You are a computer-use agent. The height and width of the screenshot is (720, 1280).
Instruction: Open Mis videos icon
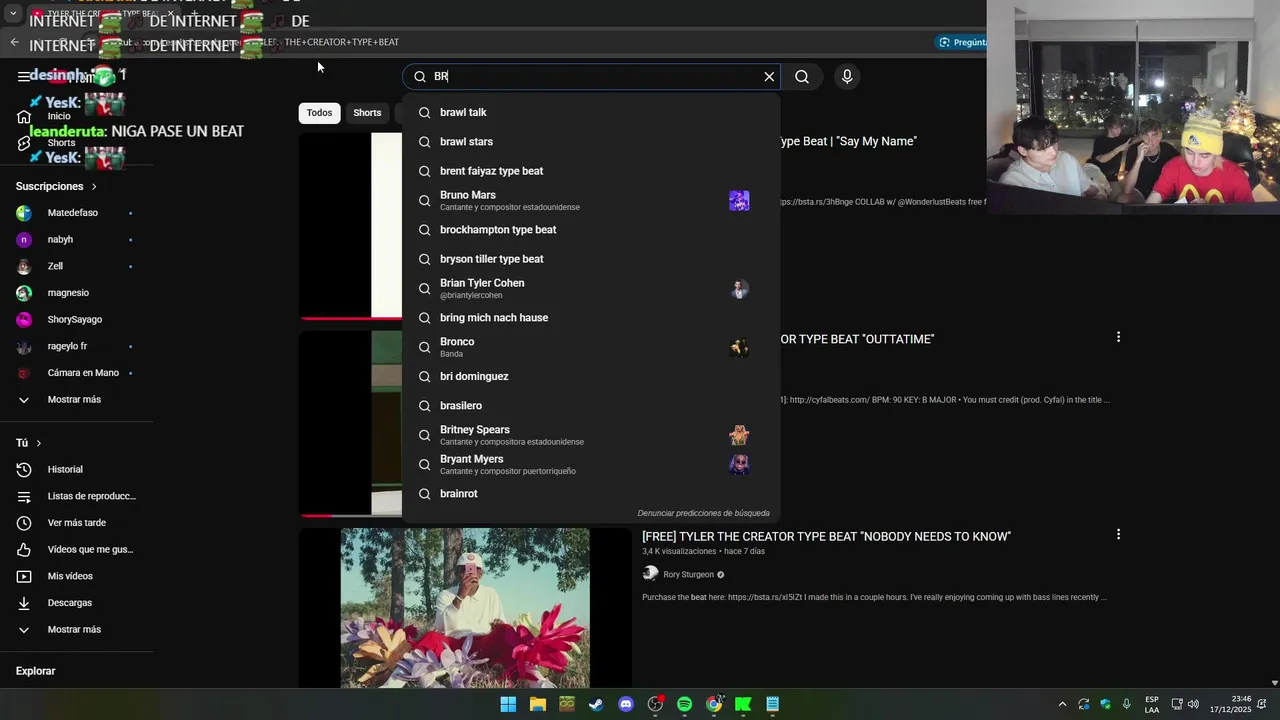point(24,577)
